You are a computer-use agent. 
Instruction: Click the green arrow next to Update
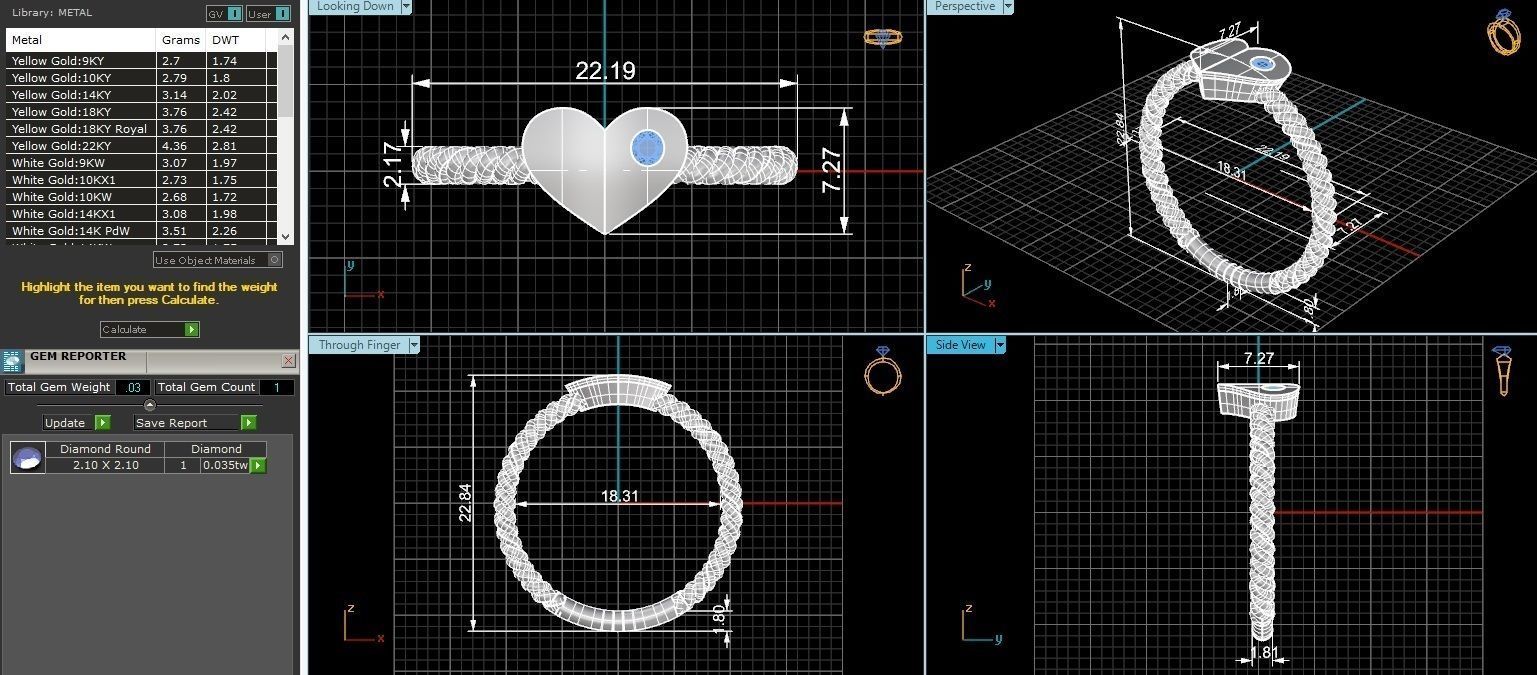click(x=102, y=423)
